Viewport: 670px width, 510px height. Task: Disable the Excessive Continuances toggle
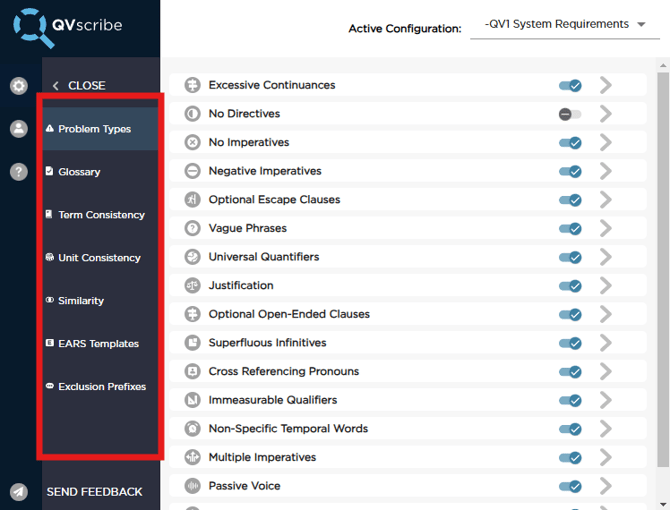570,86
